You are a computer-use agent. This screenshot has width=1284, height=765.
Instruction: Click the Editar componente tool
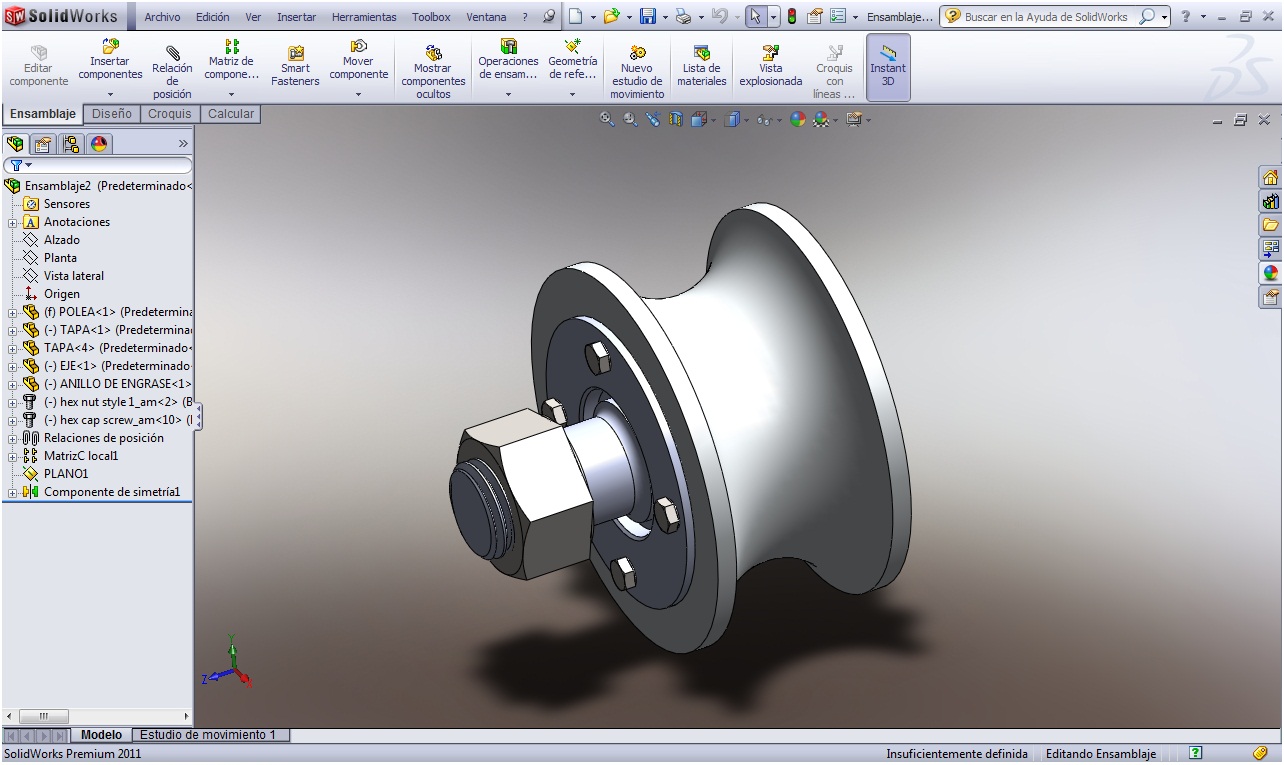coord(38,66)
